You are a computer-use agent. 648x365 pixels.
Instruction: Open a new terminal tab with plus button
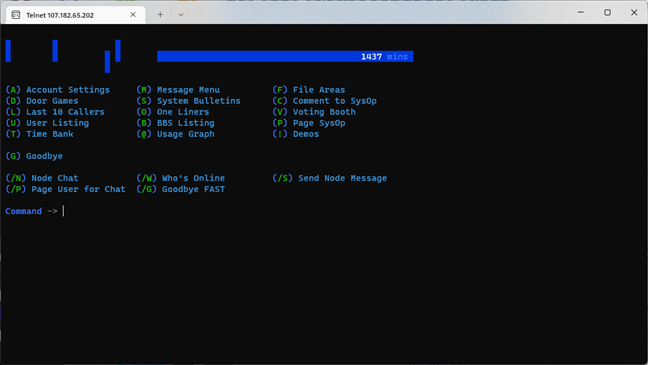160,14
